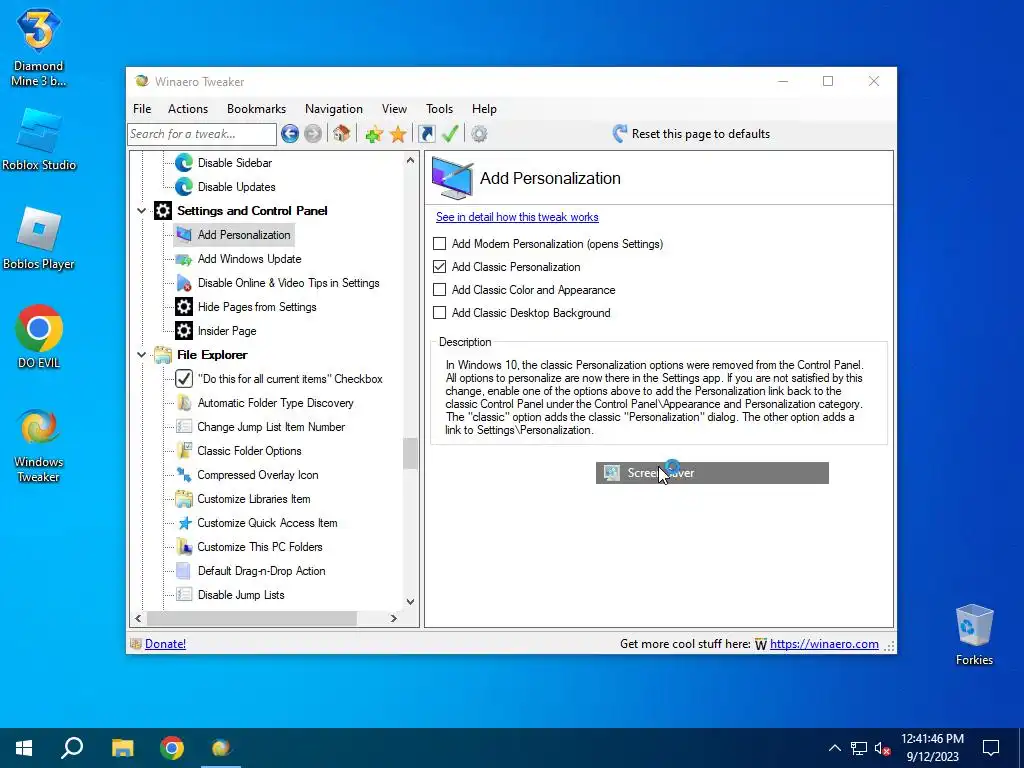Viewport: 1024px width, 768px height.
Task: Open the Bookmarks menu
Action: pyautogui.click(x=256, y=109)
